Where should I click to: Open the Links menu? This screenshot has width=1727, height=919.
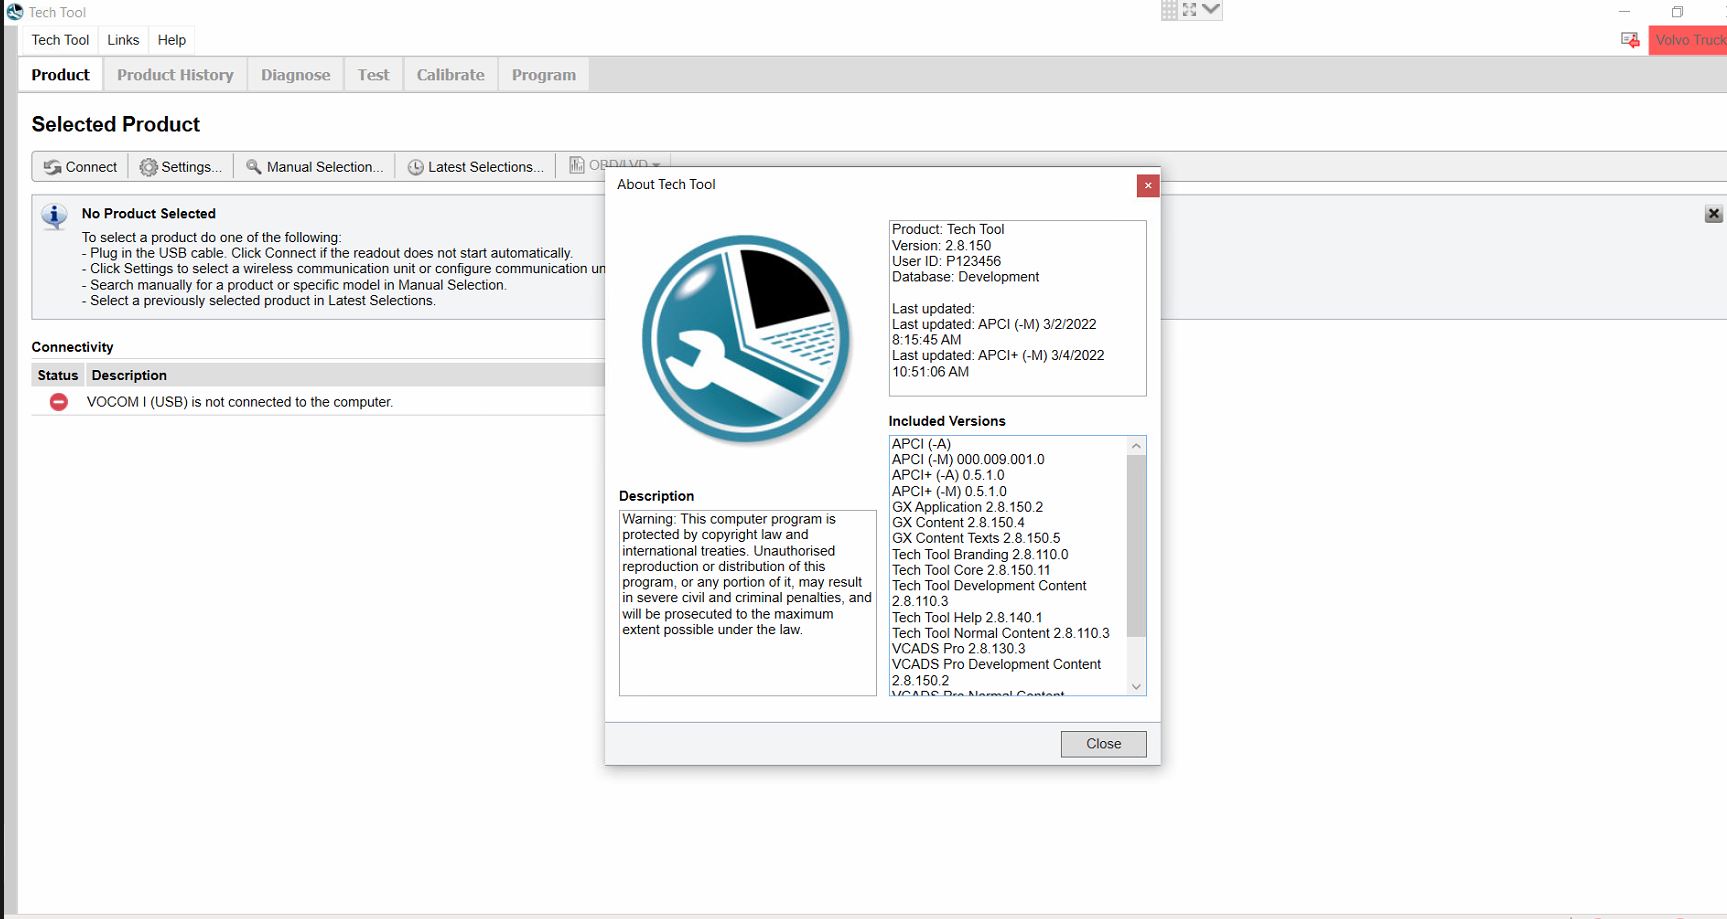click(x=123, y=40)
